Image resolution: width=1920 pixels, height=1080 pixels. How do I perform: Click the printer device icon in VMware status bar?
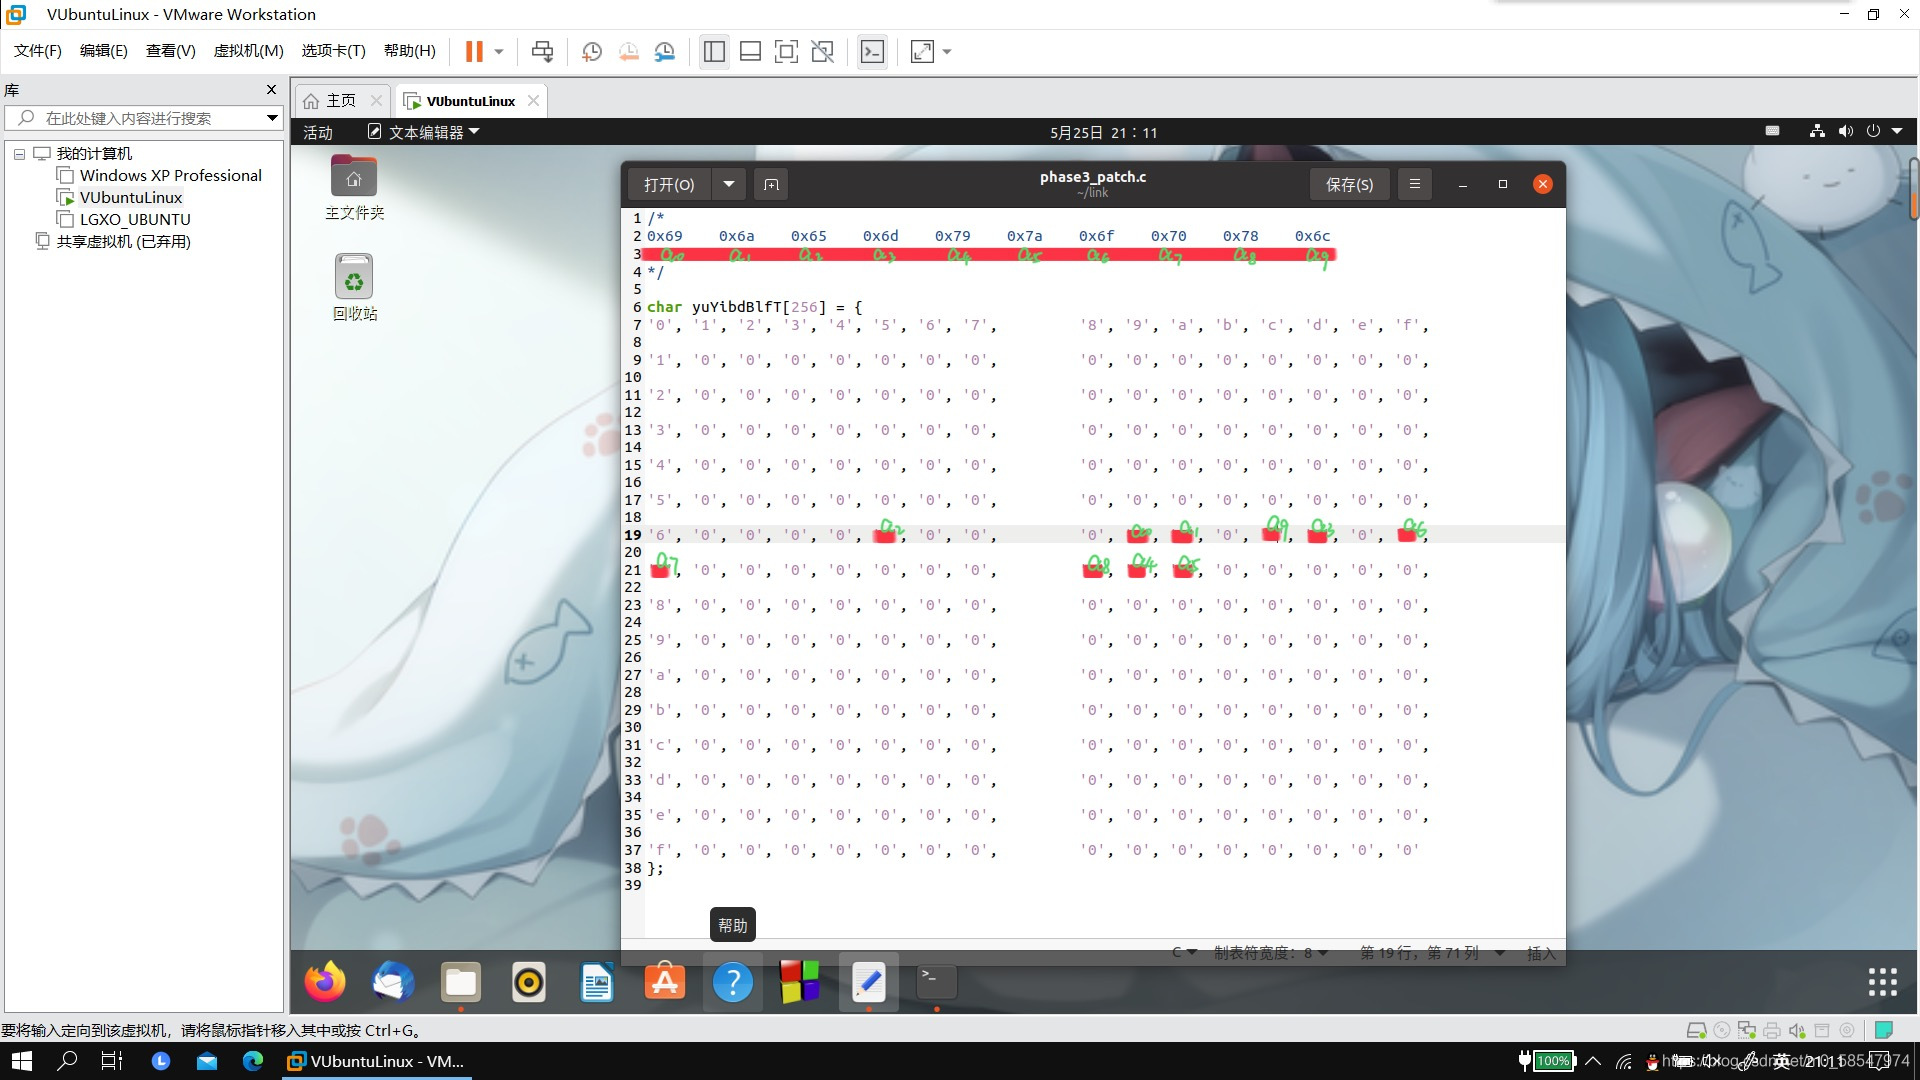[x=1772, y=1030]
